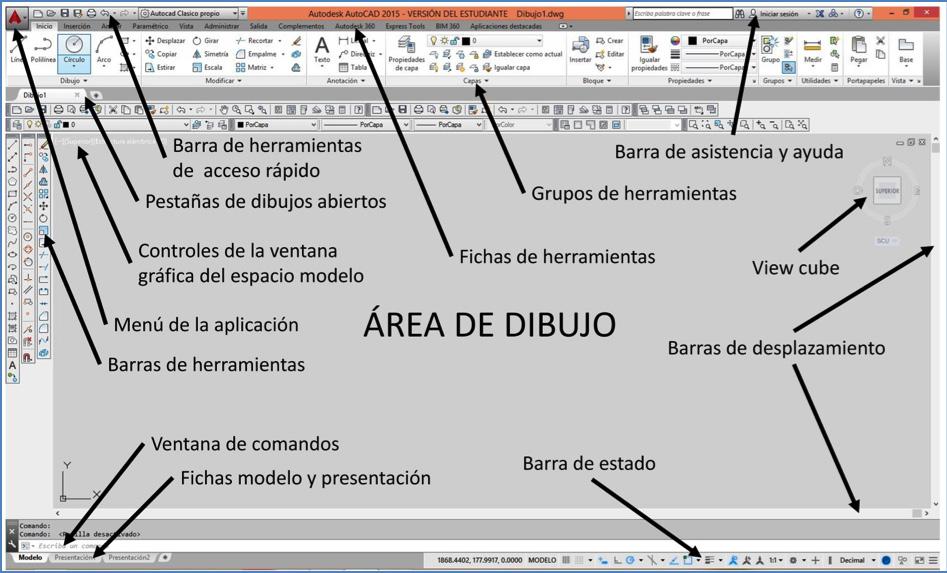Click the ViewCube SUPERIOR face
Viewport: 947px width, 573px height.
coord(887,191)
